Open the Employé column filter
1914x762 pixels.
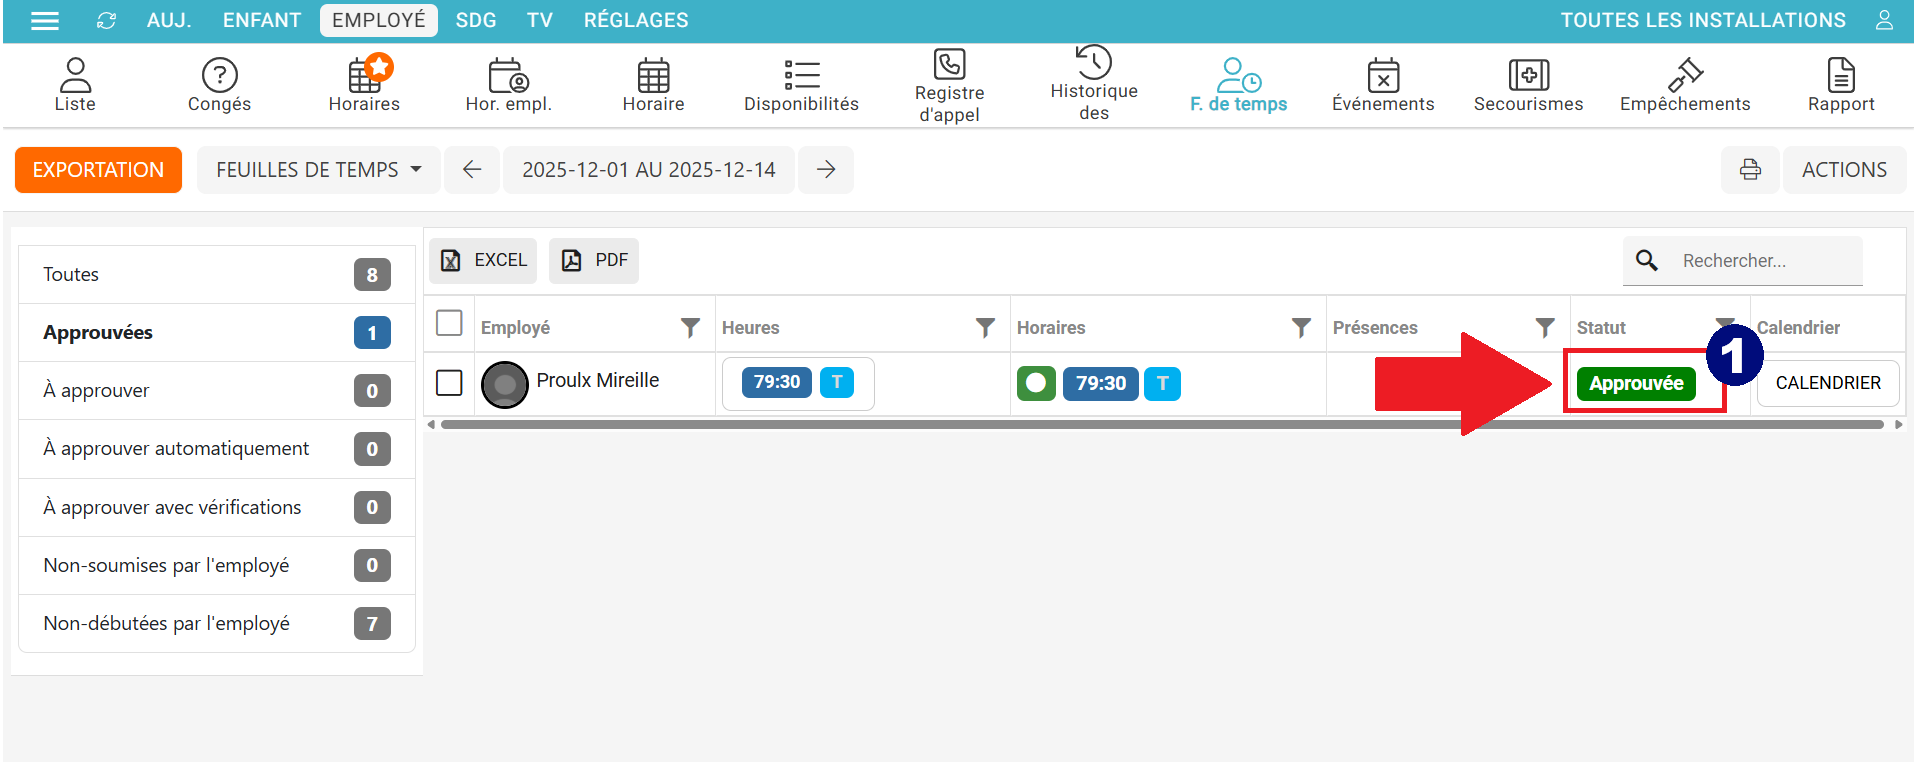click(x=690, y=328)
